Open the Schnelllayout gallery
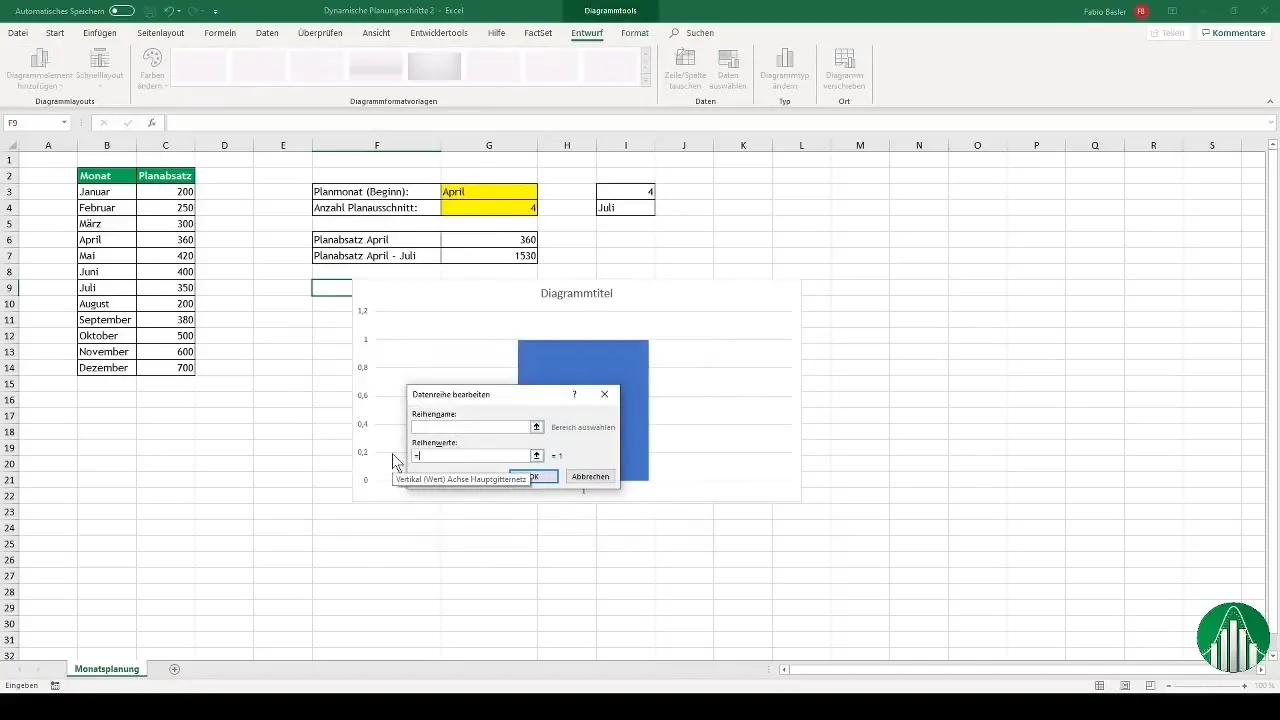This screenshot has width=1280, height=720. click(x=100, y=69)
